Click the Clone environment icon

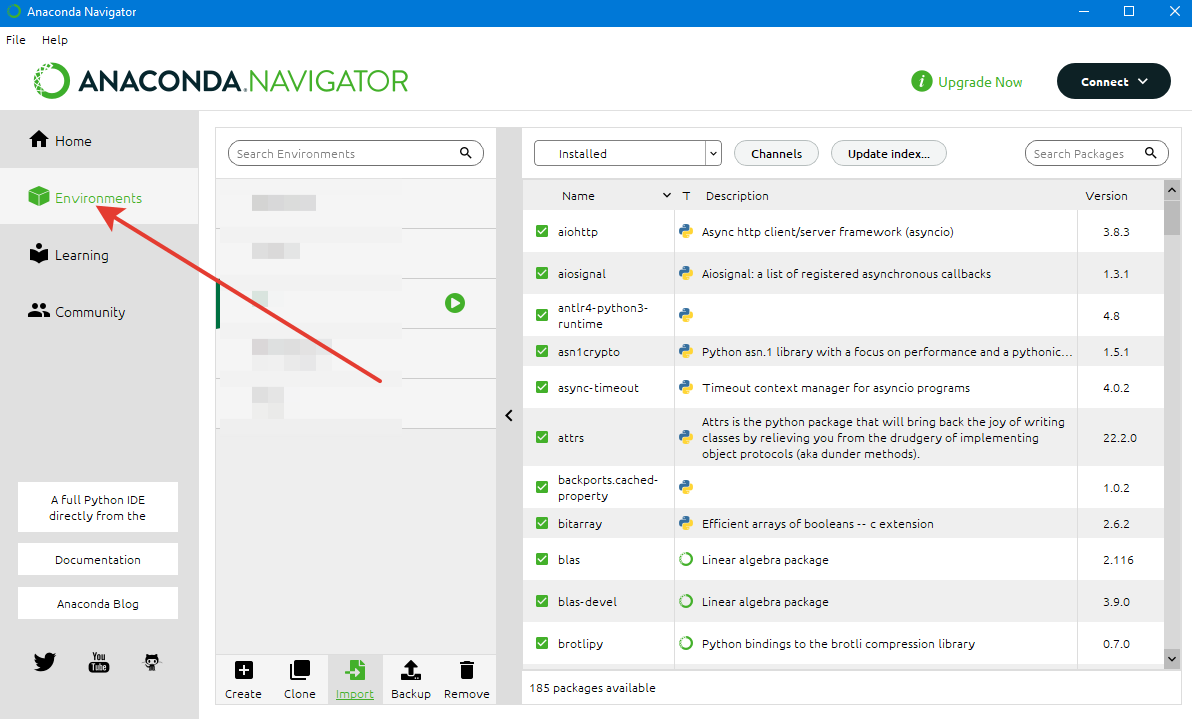point(300,670)
